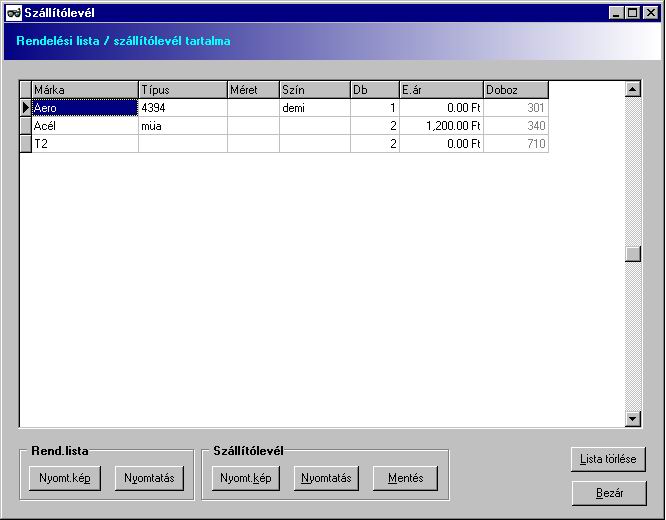666x520 pixels.
Task: Select row header of Acél row
Action: click(26, 126)
